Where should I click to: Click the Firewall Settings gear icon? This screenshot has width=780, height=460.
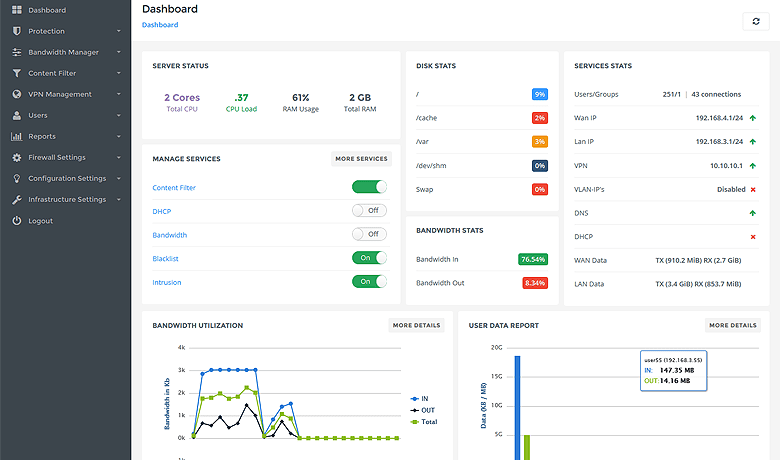[x=17, y=157]
